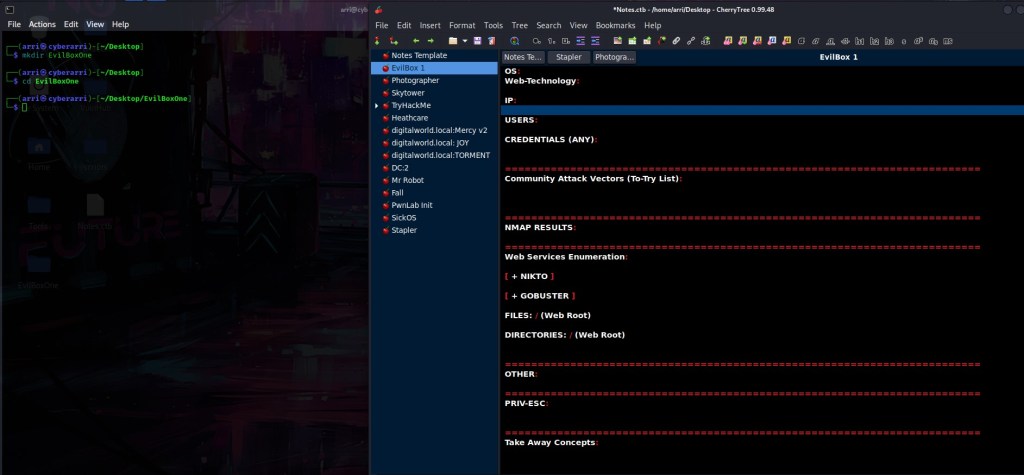Toggle numbered list formatting

tap(553, 41)
